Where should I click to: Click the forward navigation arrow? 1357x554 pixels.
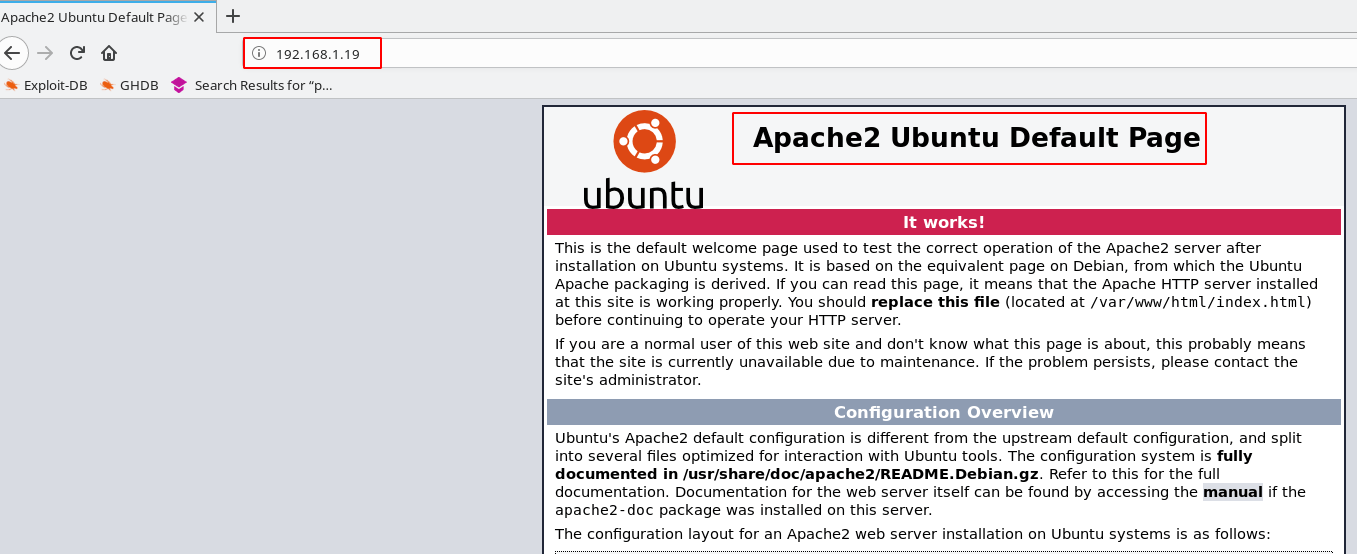click(44, 53)
